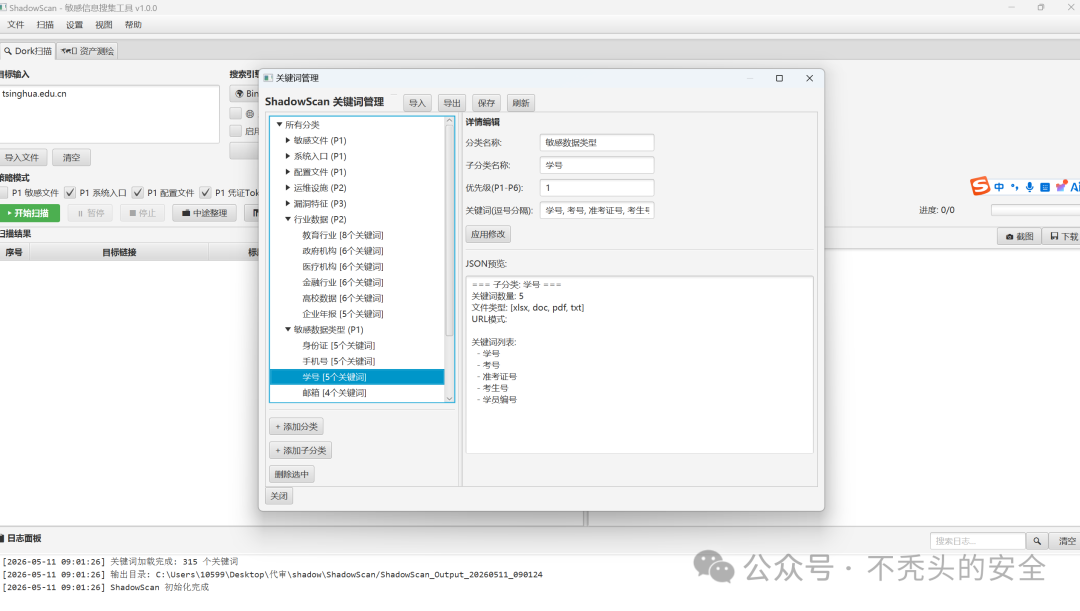Click the 分类名称 input field

596,143
